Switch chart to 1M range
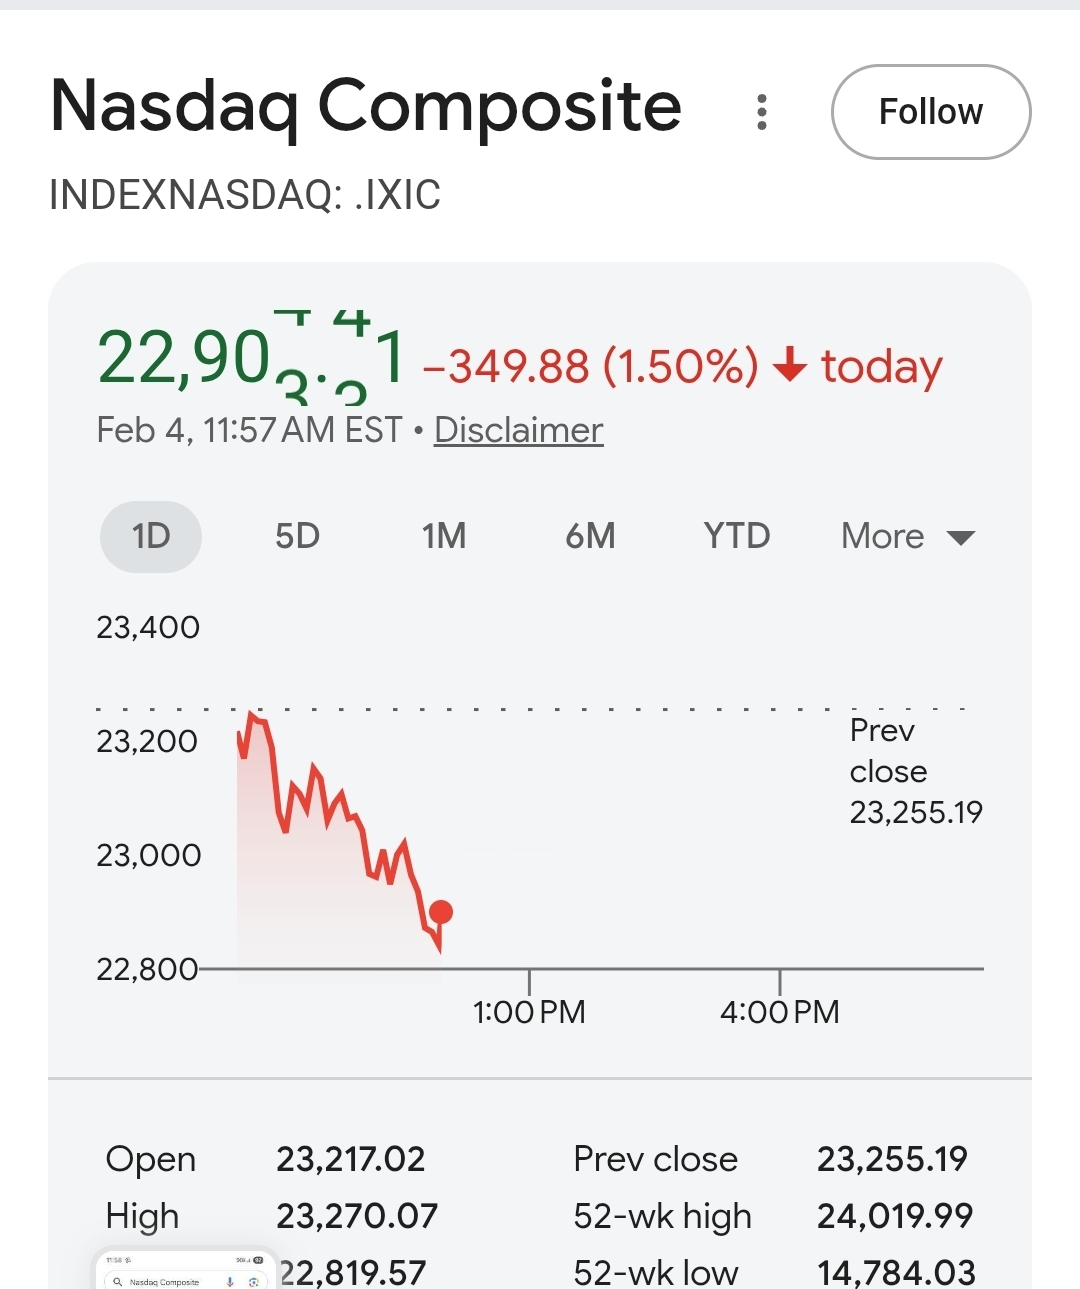 [444, 536]
